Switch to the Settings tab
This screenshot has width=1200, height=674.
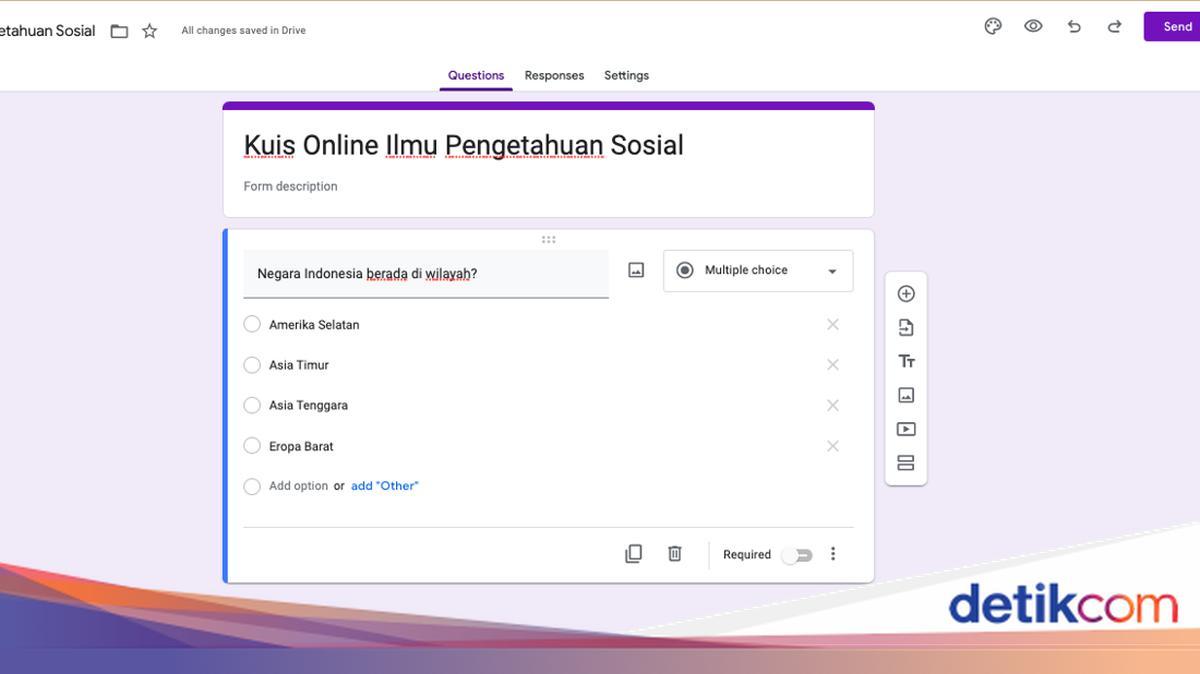[x=626, y=76]
